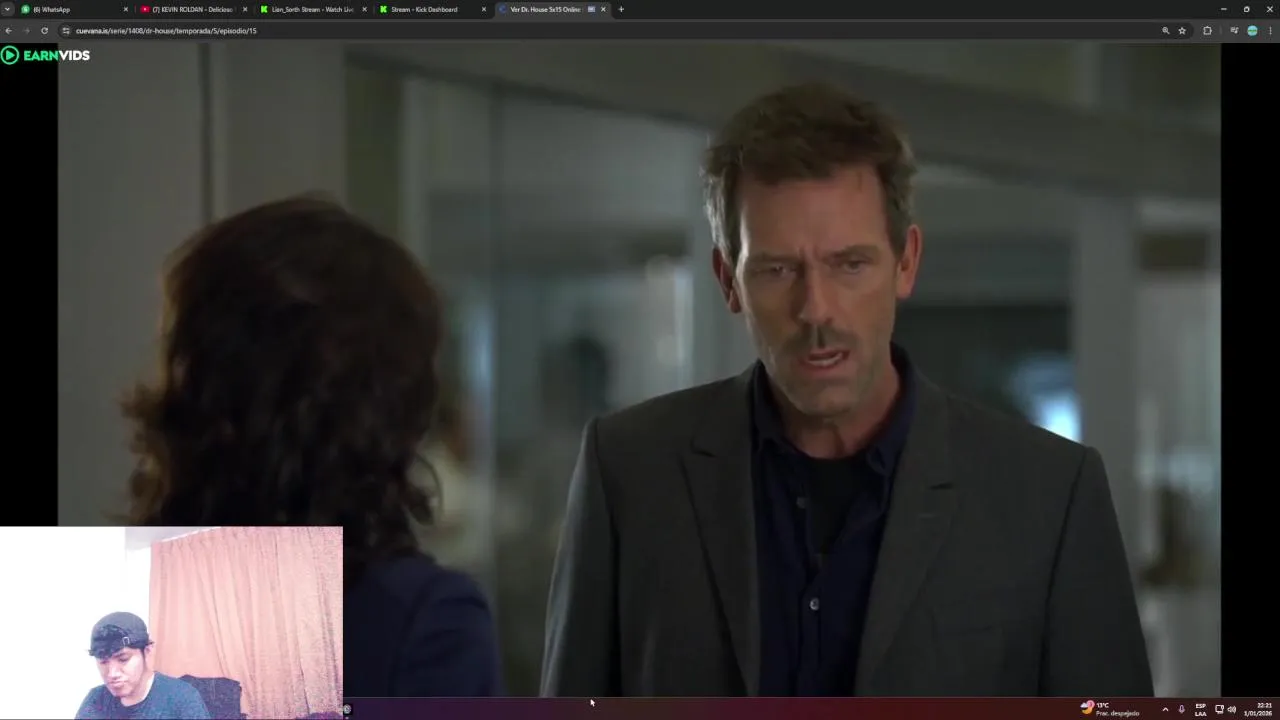Screen dimensions: 1280x720
Task: Close the Dr. House tab
Action: pos(603,9)
